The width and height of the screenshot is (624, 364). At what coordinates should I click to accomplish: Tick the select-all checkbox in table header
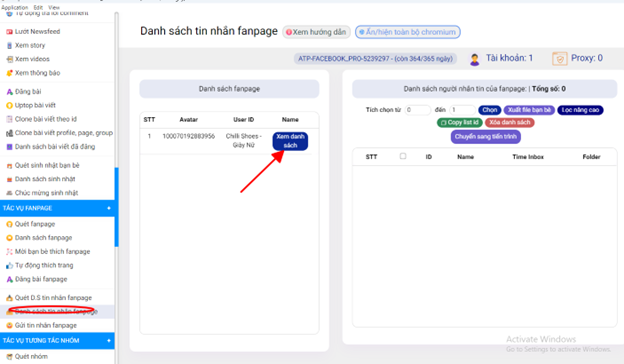point(403,156)
